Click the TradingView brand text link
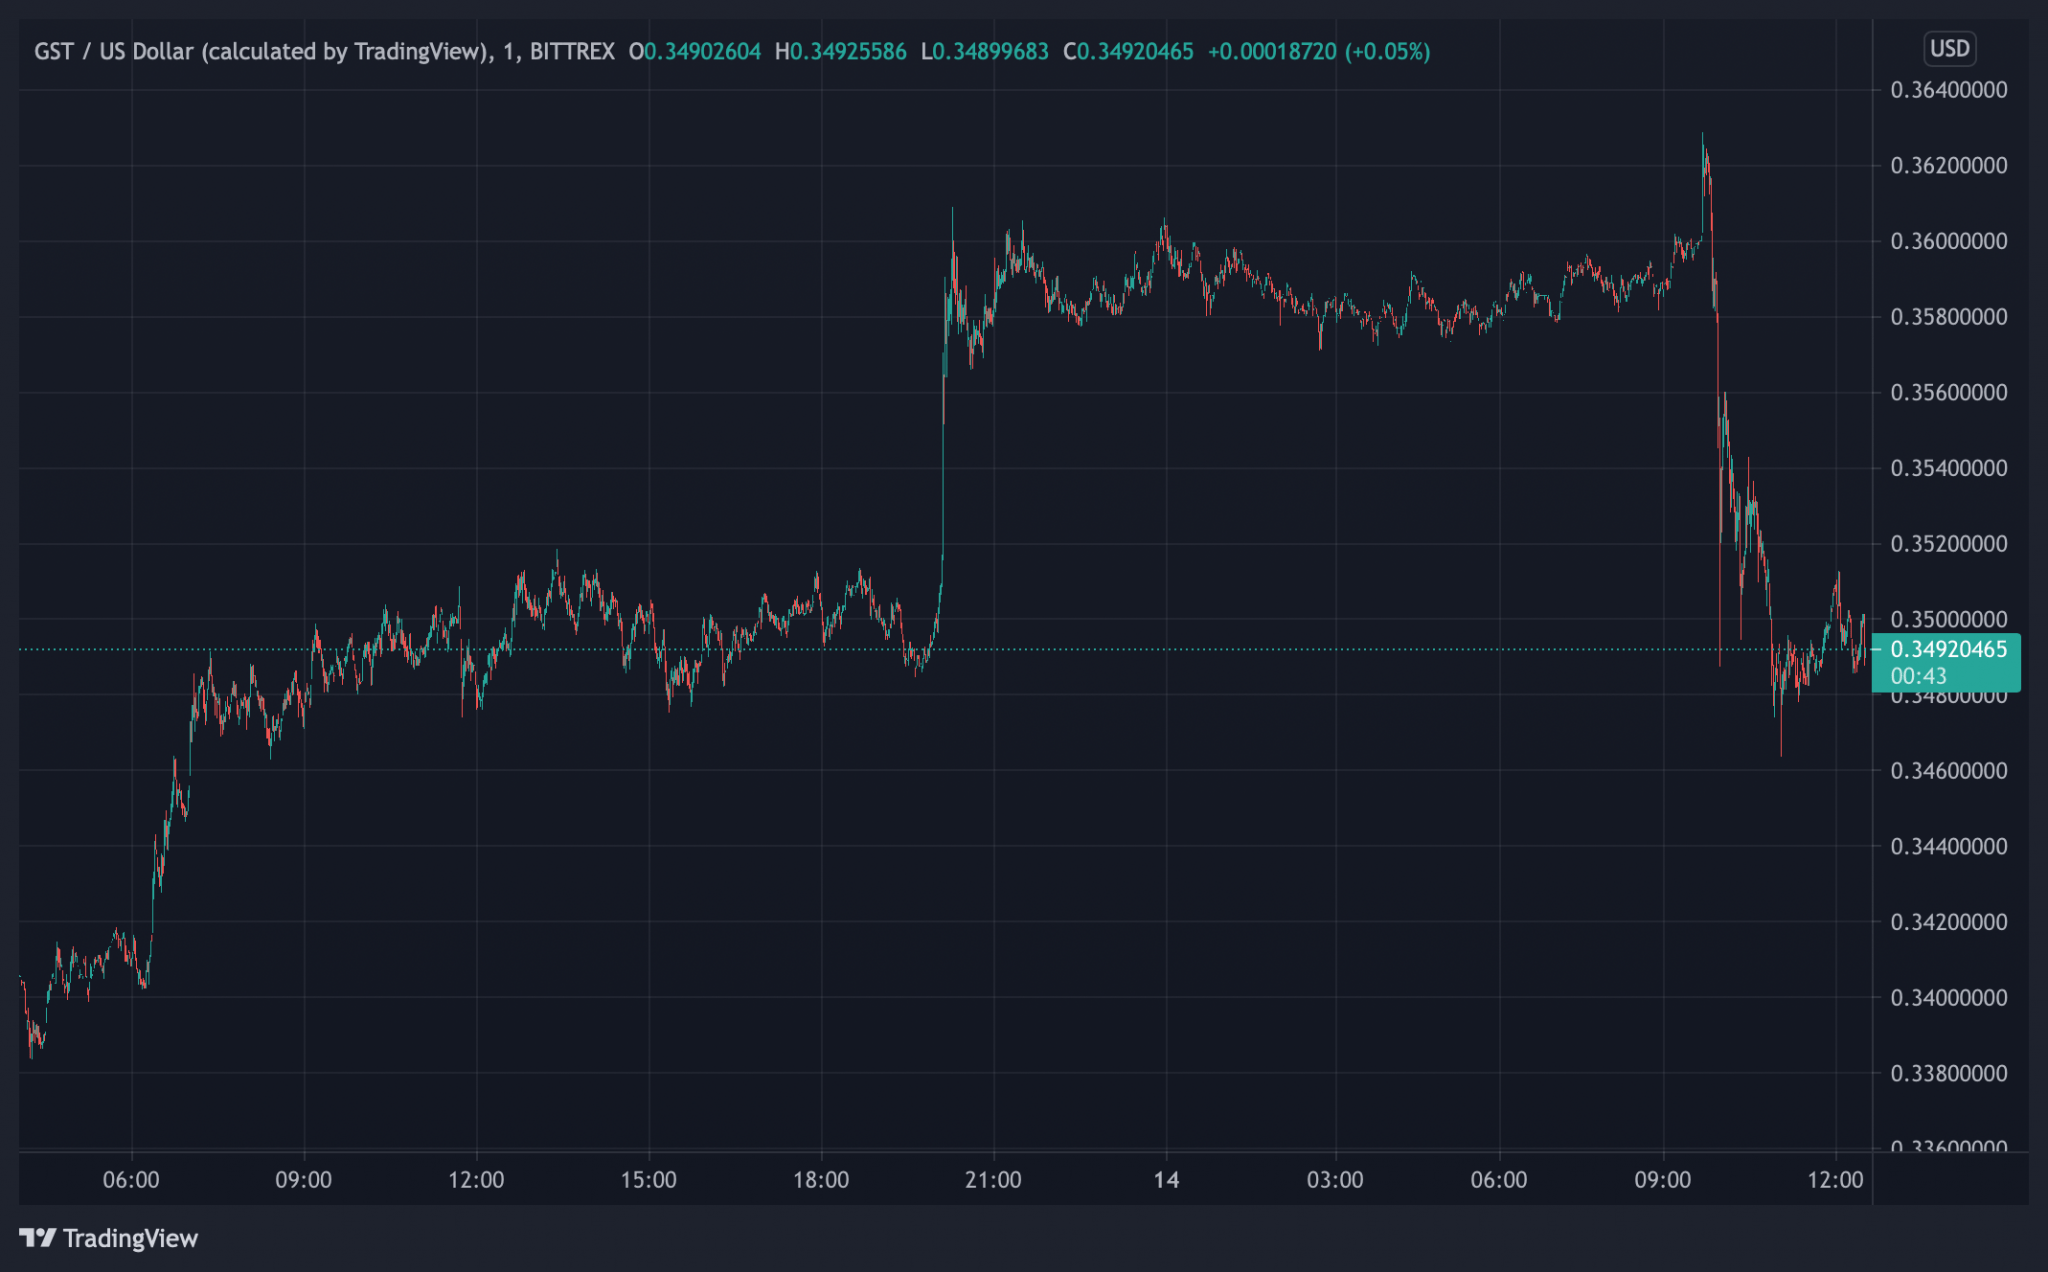Screen dimensions: 2048x1272 (x=130, y=1238)
